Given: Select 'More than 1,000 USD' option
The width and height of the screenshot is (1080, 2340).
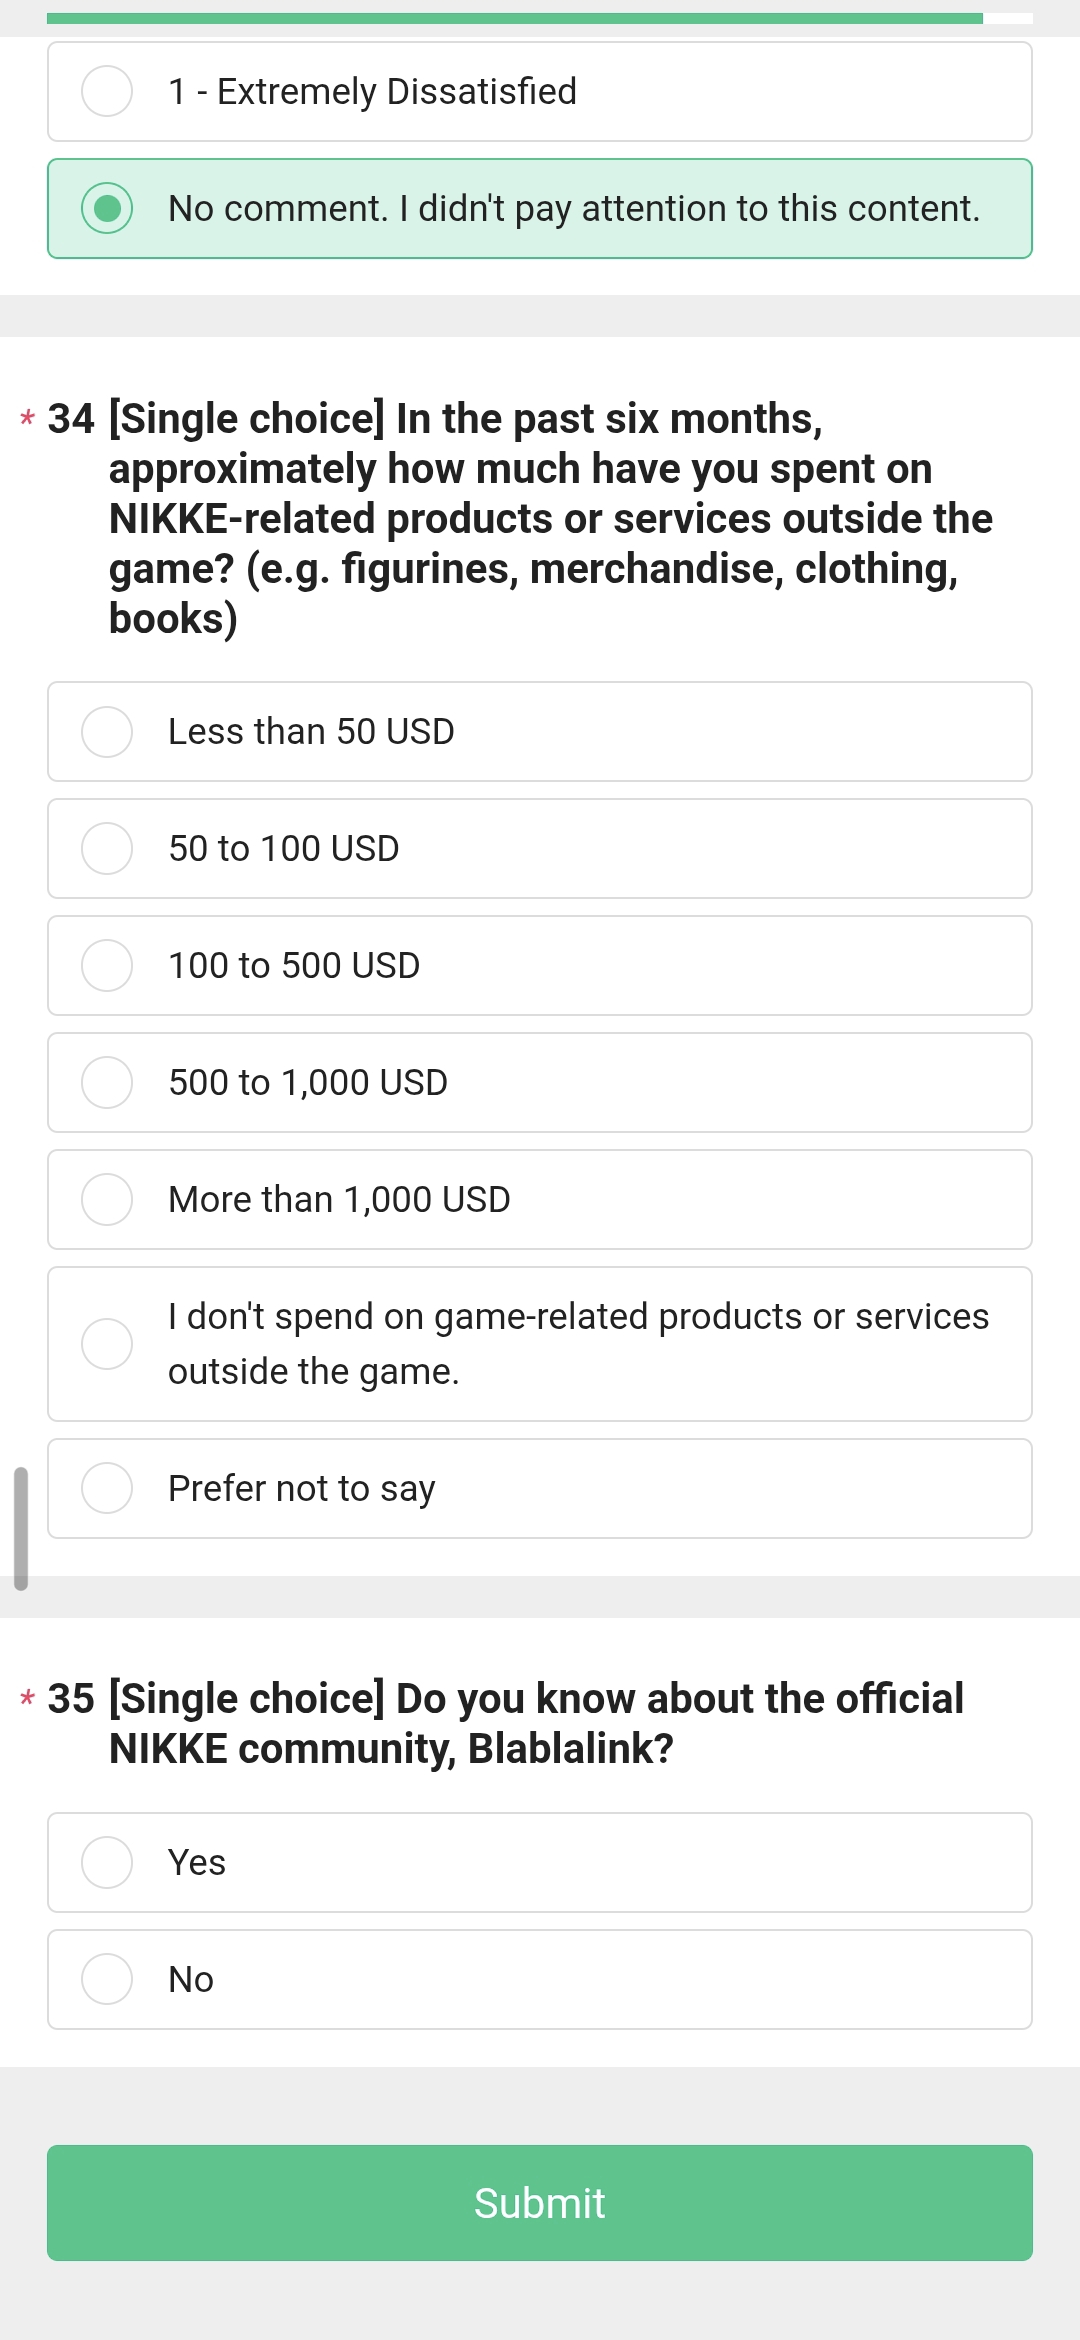Looking at the screenshot, I should click(x=107, y=1200).
